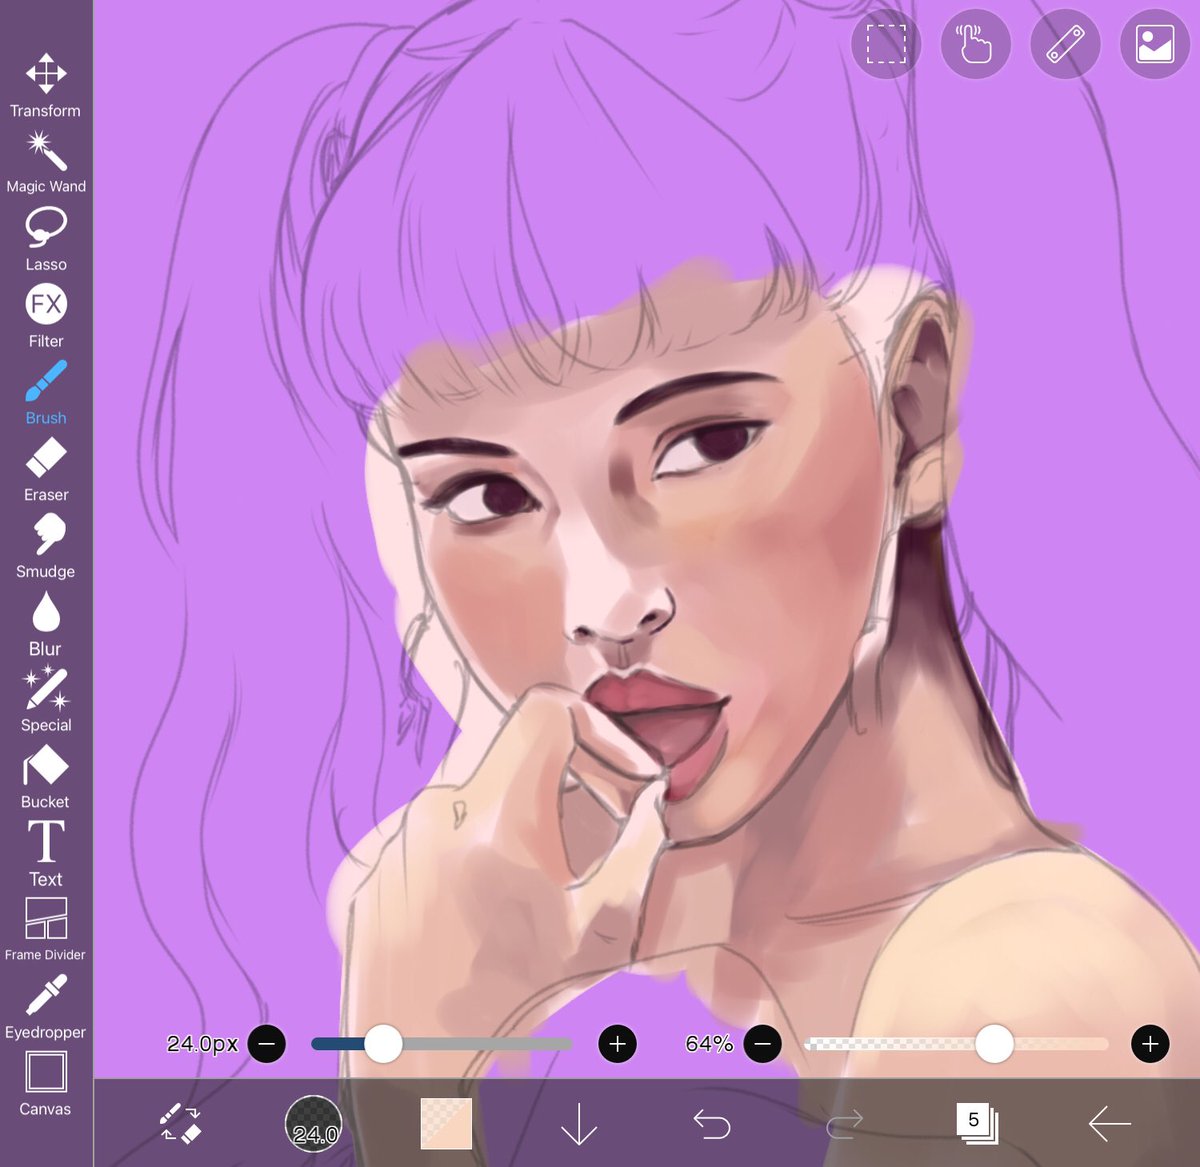Image resolution: width=1200 pixels, height=1167 pixels.
Task: Adjust the opacity slider
Action: click(x=957, y=1044)
